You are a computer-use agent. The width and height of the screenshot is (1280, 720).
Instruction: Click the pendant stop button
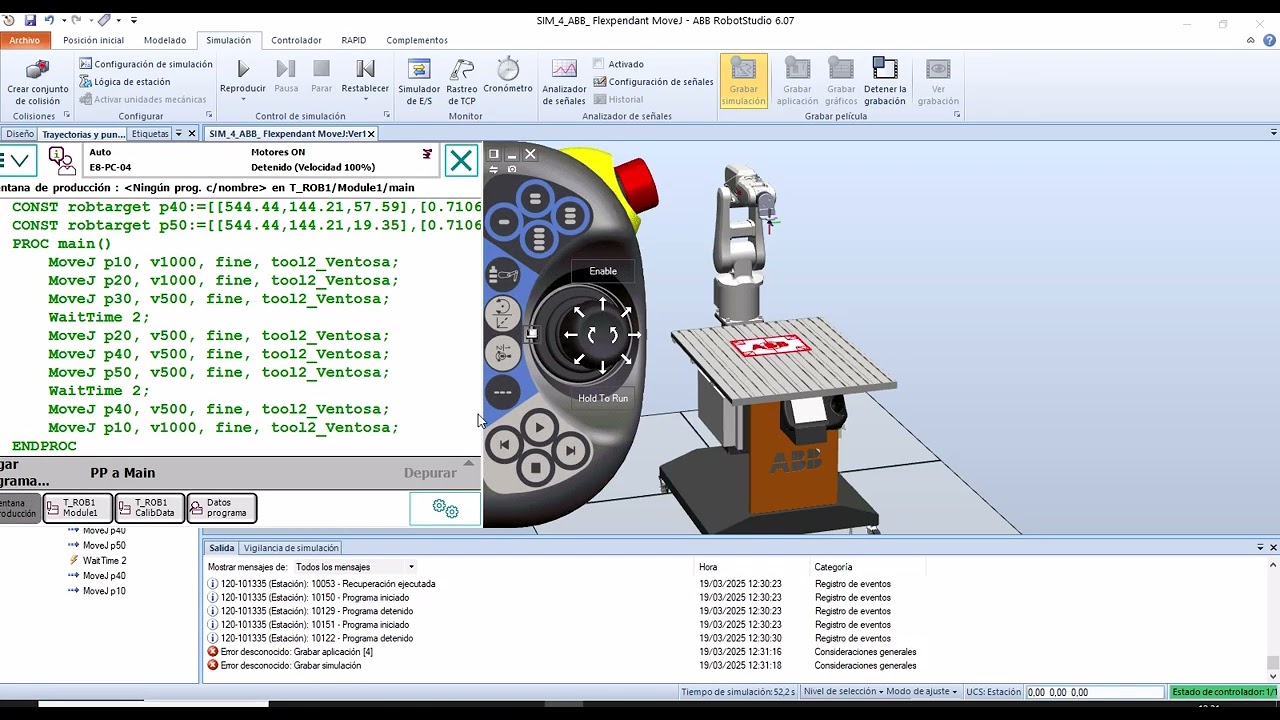point(535,468)
